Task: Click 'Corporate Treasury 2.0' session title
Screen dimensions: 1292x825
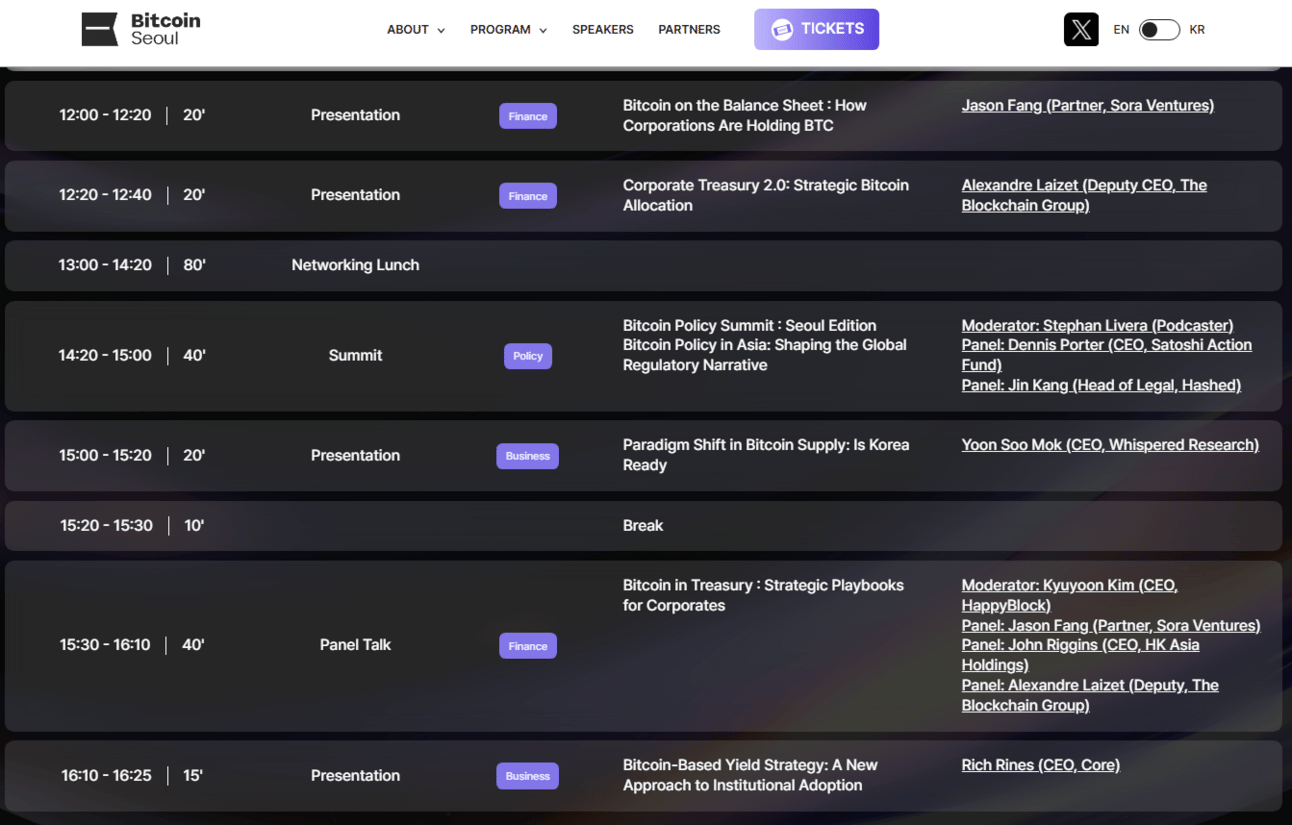Action: (766, 195)
